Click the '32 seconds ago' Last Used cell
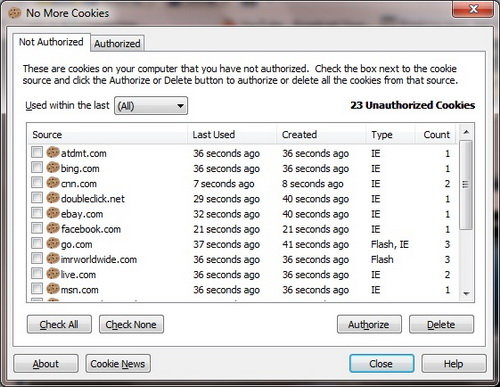500x387 pixels. coord(226,214)
